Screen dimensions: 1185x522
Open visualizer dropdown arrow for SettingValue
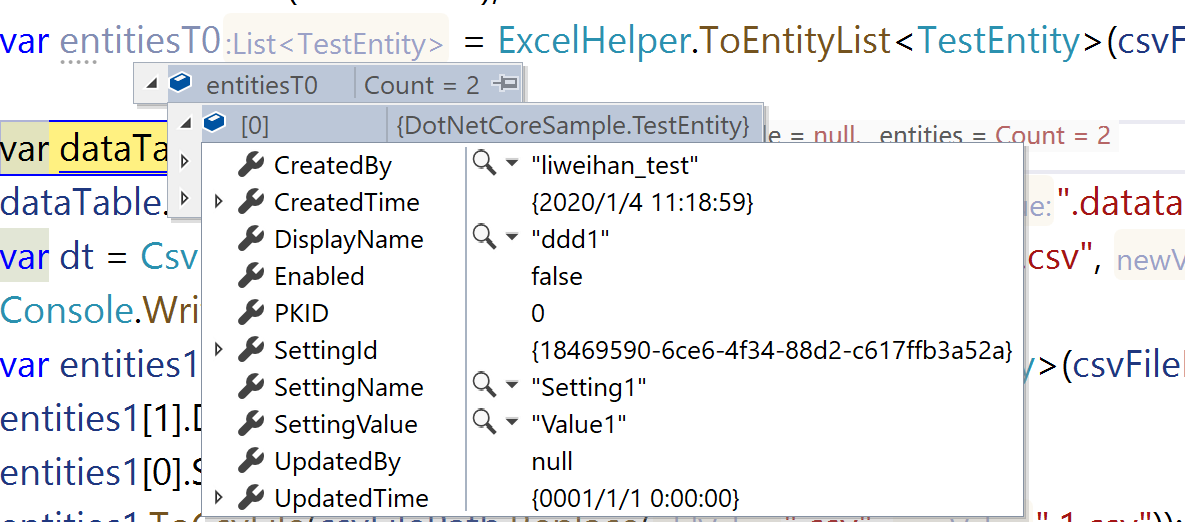click(x=511, y=423)
